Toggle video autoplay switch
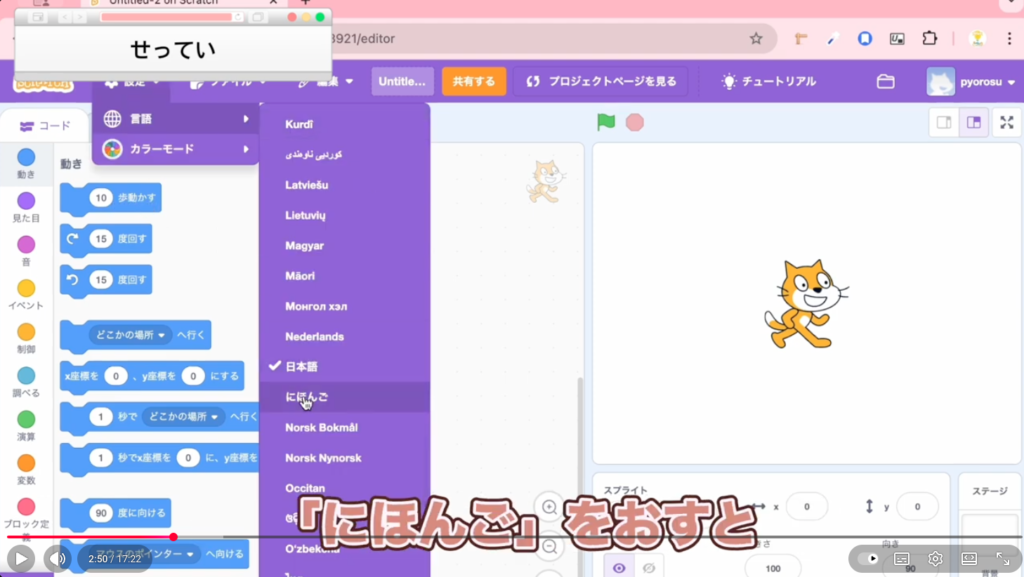Image resolution: width=1024 pixels, height=577 pixels. 868,559
